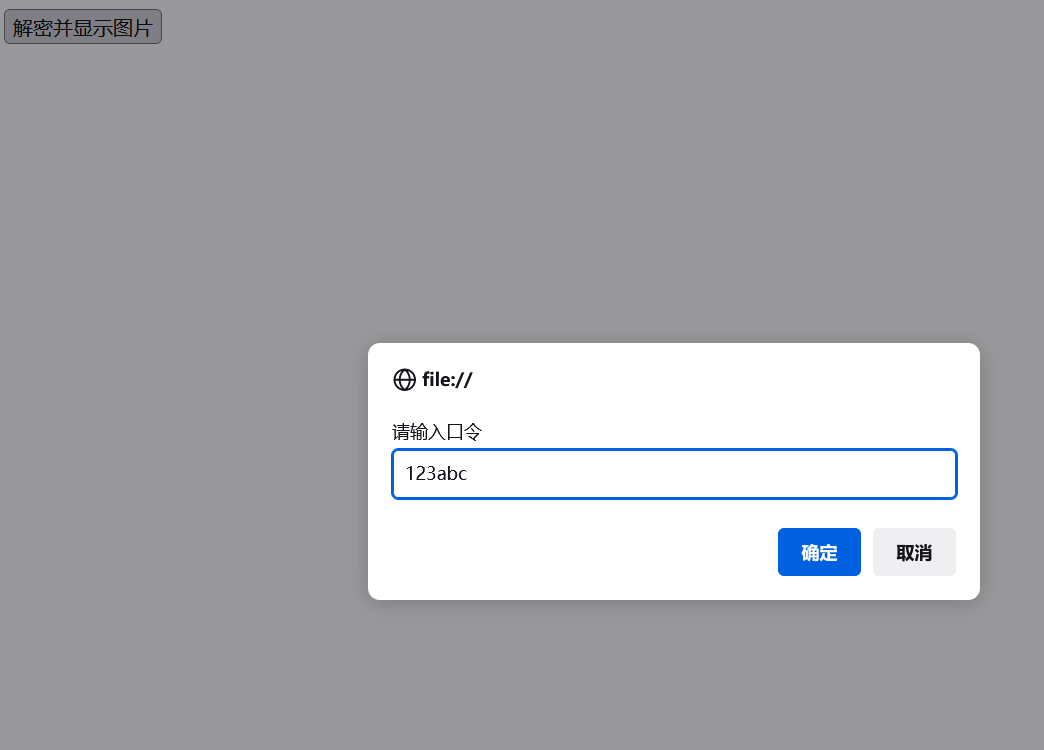Focus the 123abc password input field
Image resolution: width=1044 pixels, height=750 pixels.
(x=674, y=474)
